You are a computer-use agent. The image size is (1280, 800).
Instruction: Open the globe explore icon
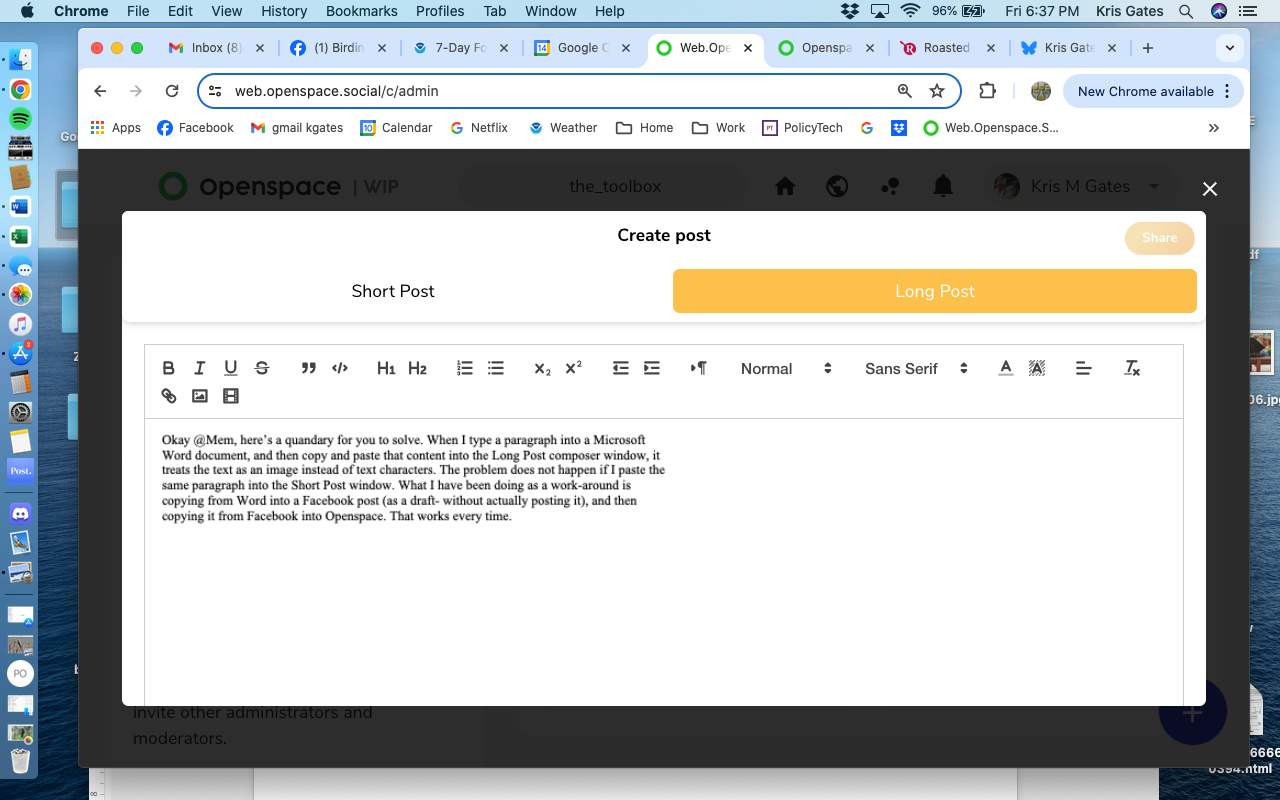click(x=837, y=186)
